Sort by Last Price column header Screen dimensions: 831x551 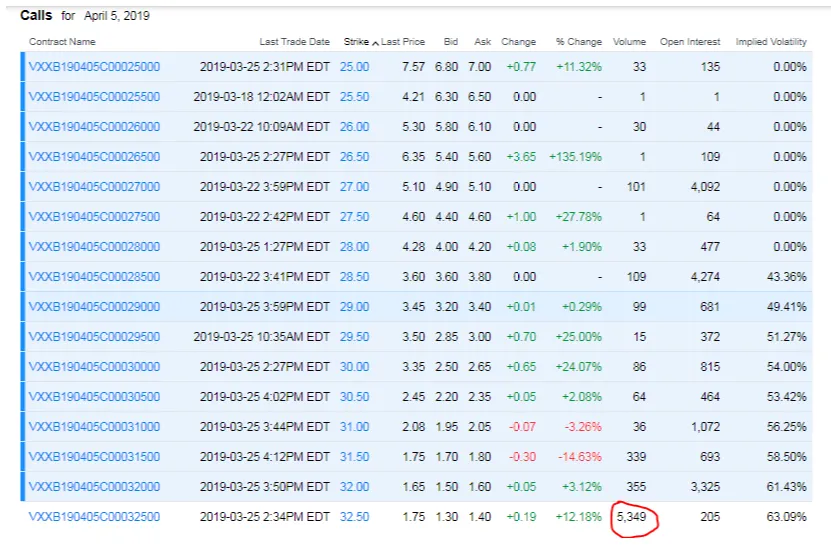403,42
